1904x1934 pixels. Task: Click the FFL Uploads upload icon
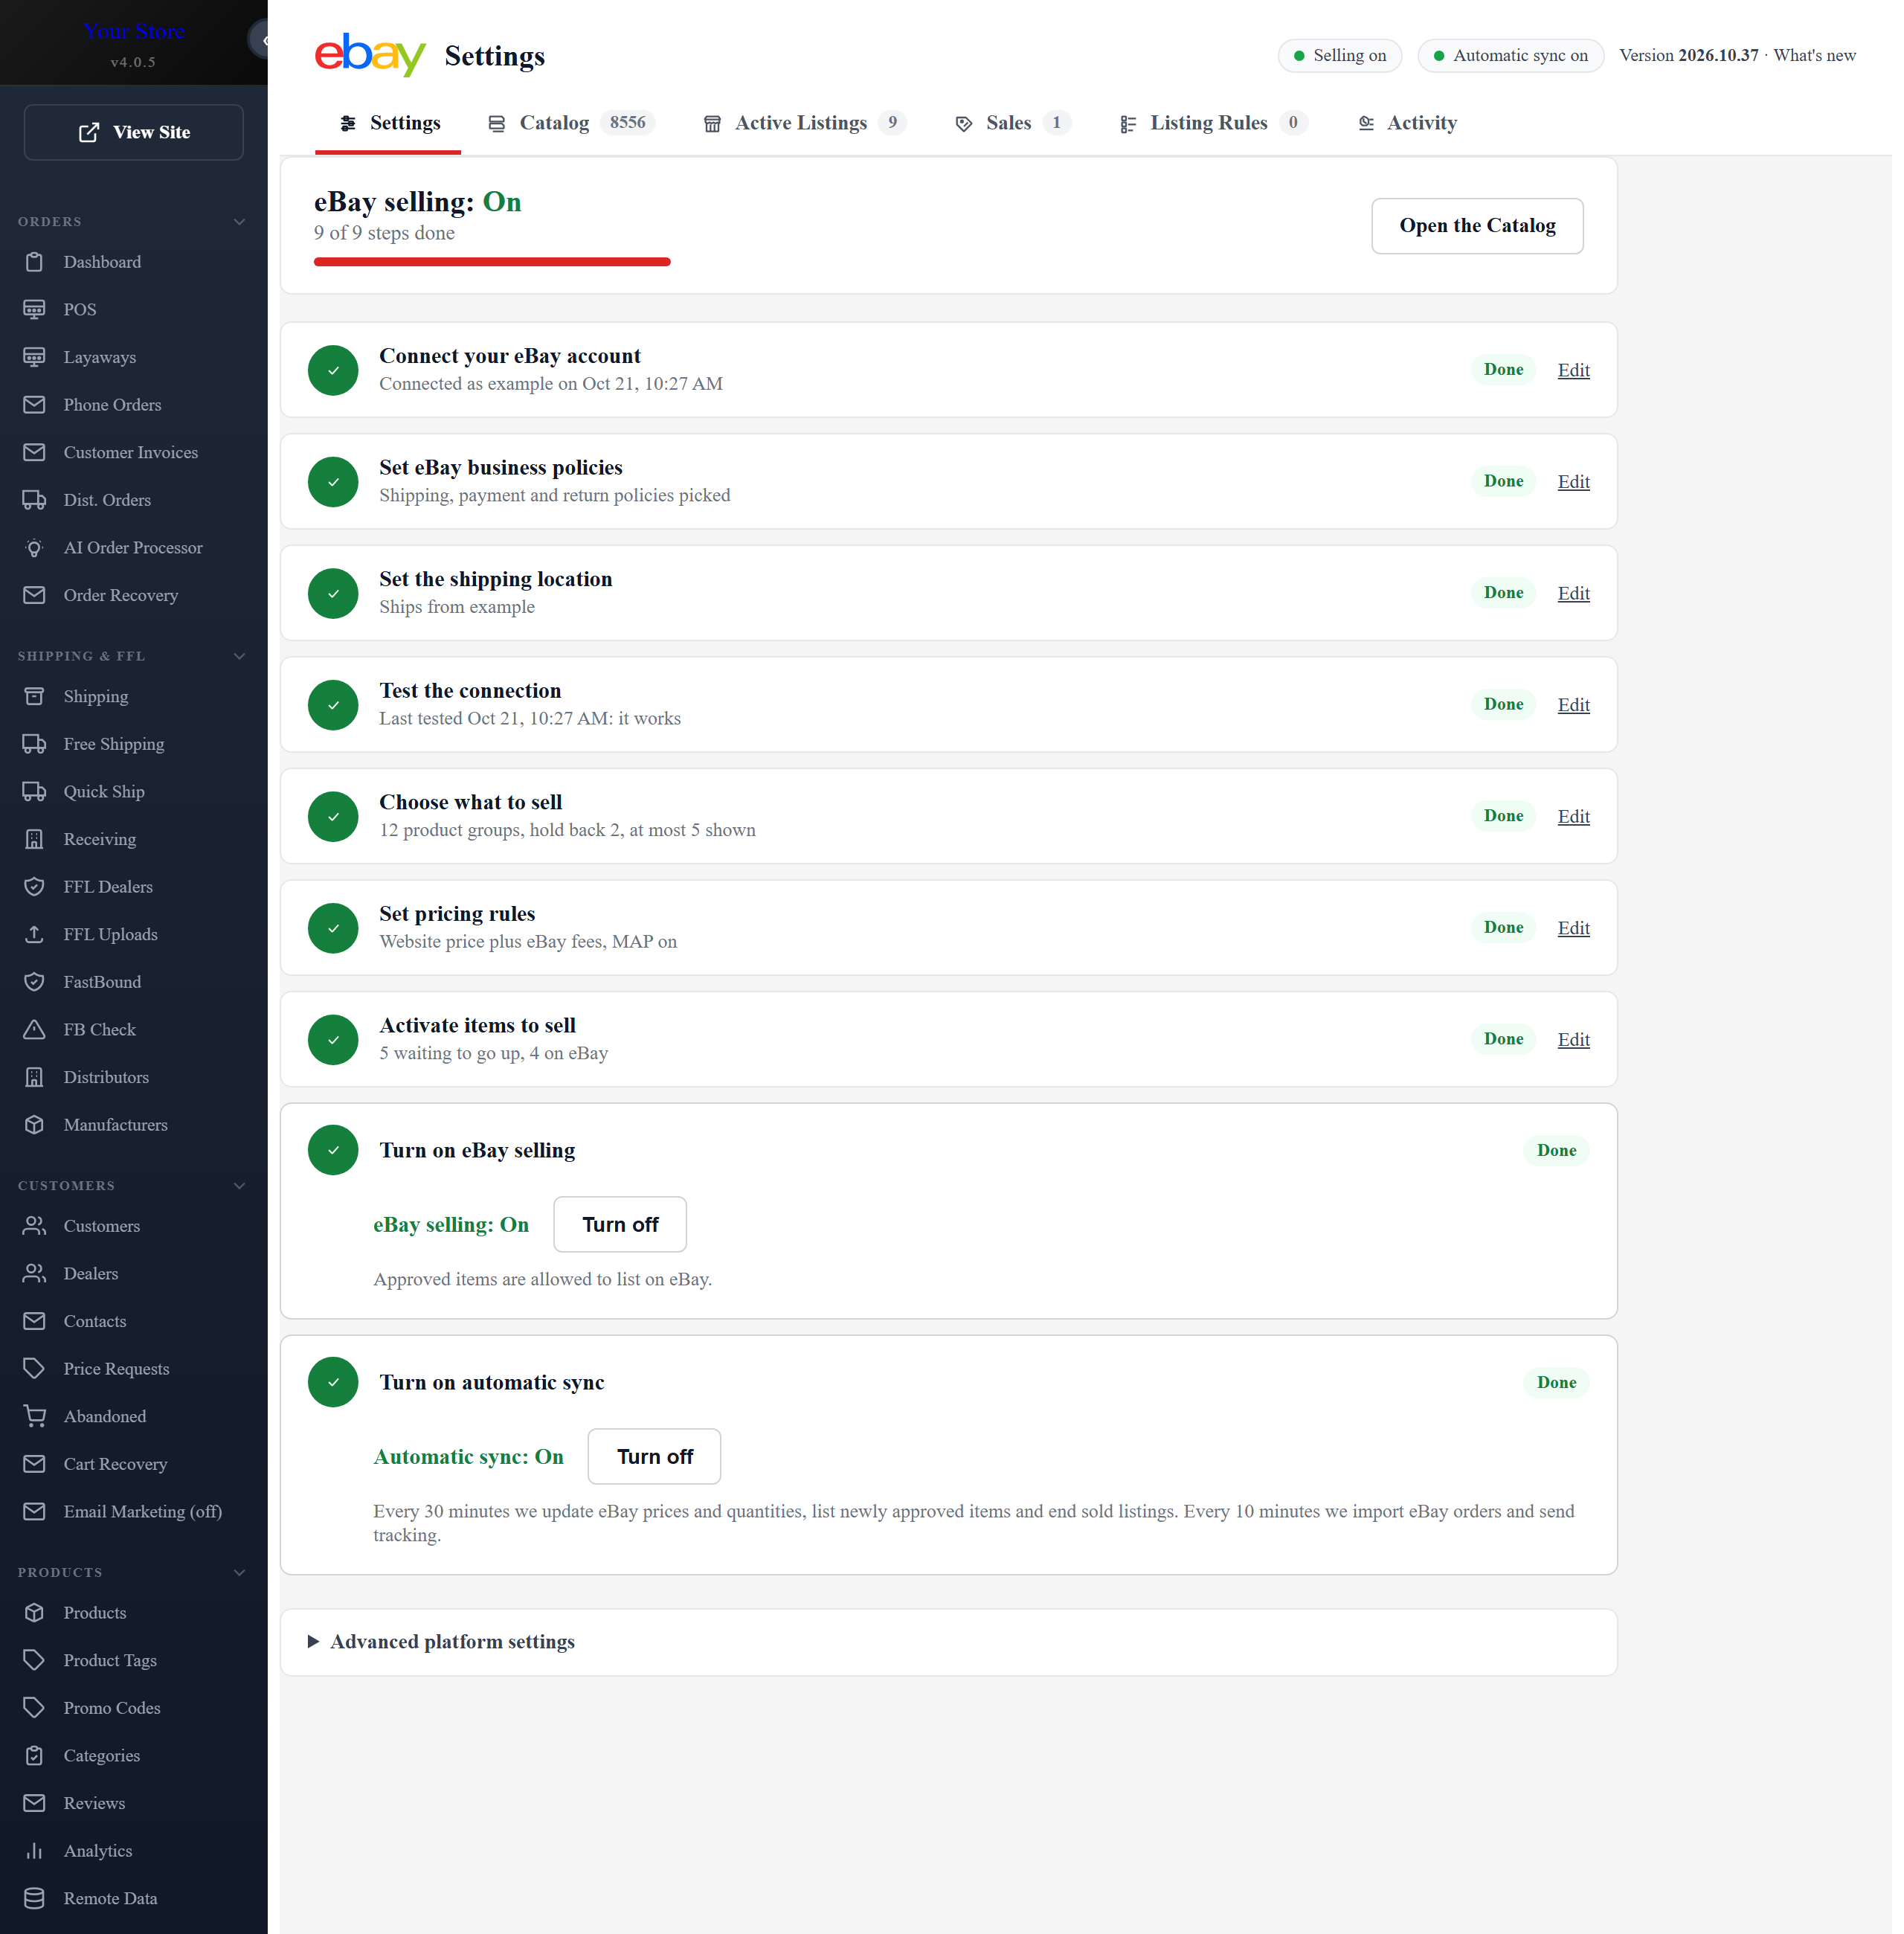[34, 934]
